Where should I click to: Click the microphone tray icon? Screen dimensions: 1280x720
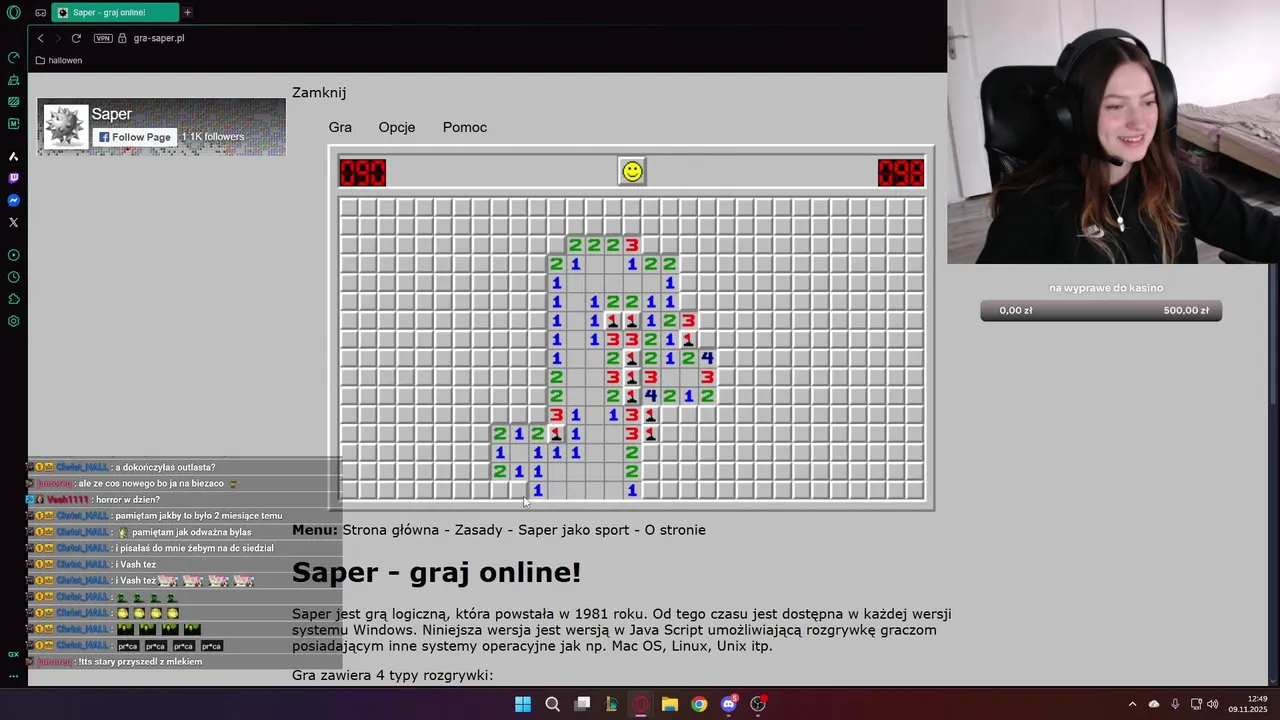(1175, 704)
